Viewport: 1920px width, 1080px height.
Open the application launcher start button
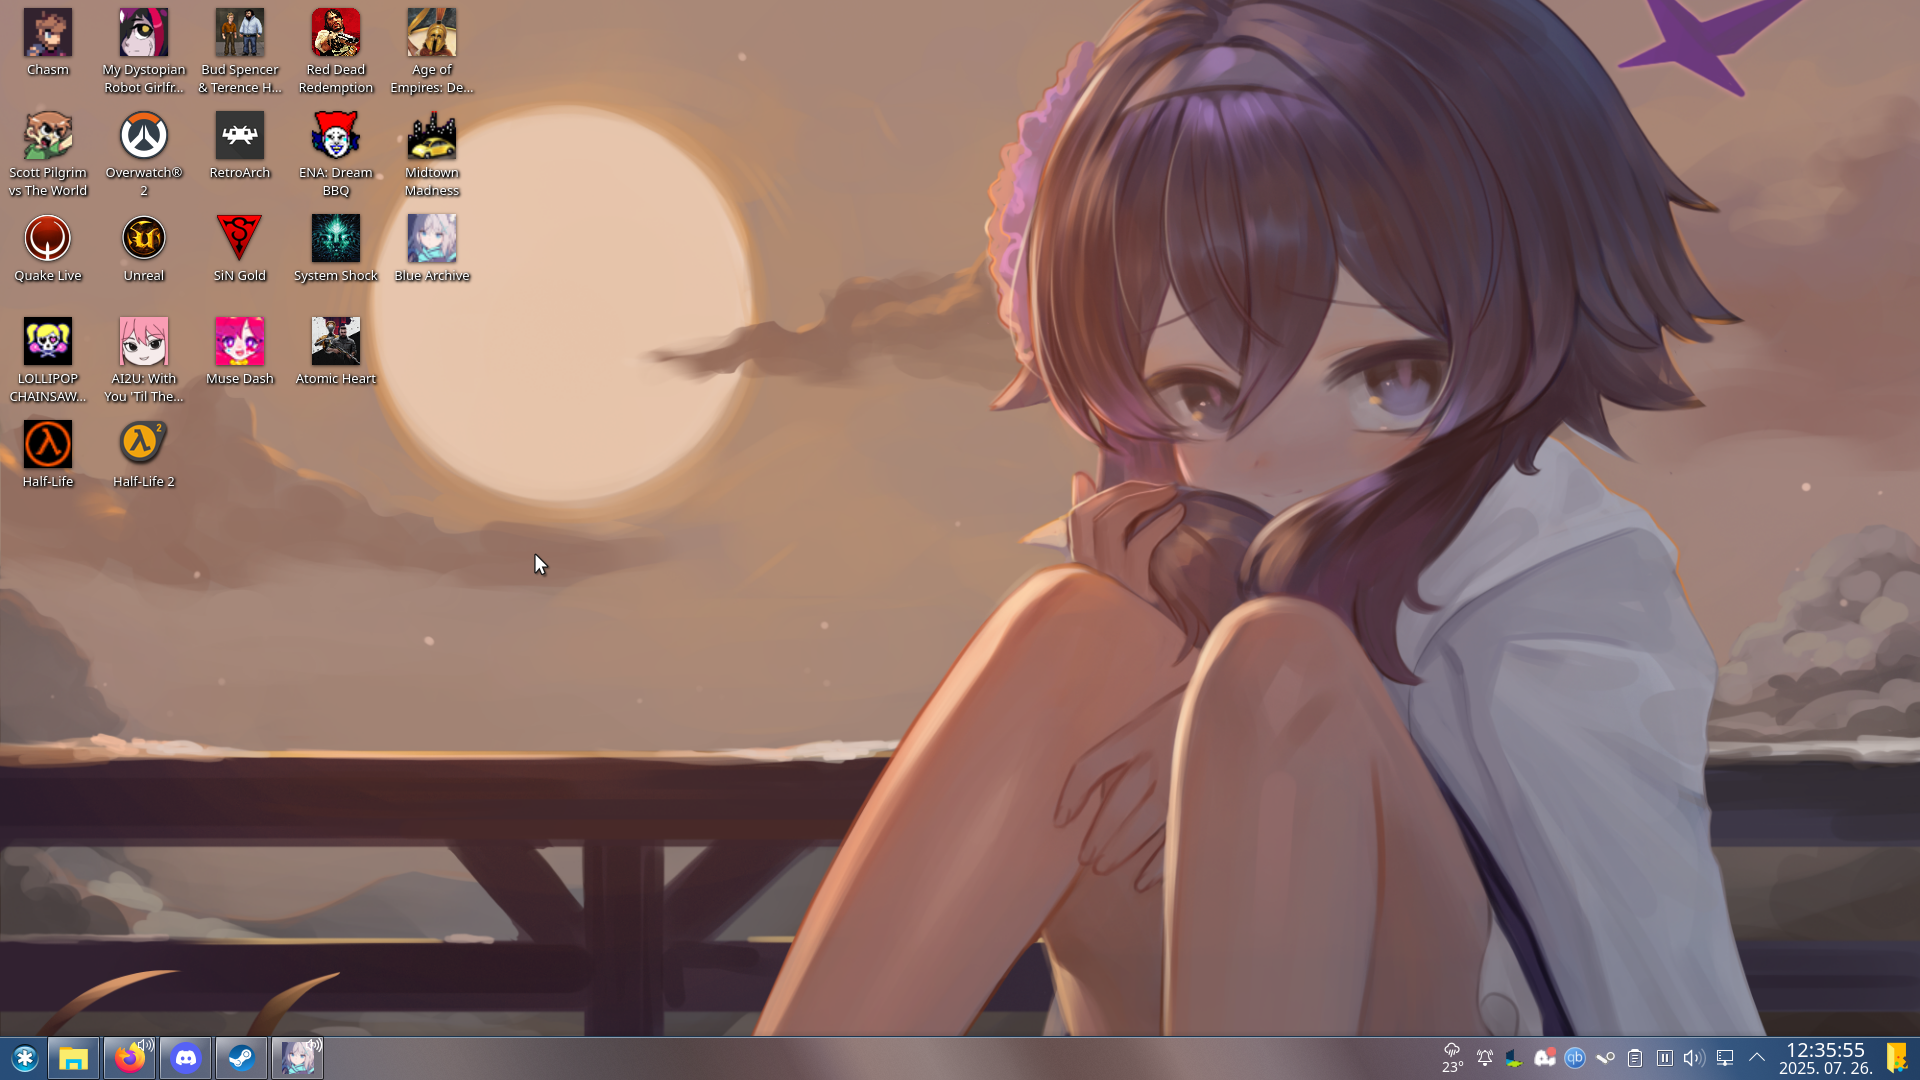click(x=25, y=1058)
